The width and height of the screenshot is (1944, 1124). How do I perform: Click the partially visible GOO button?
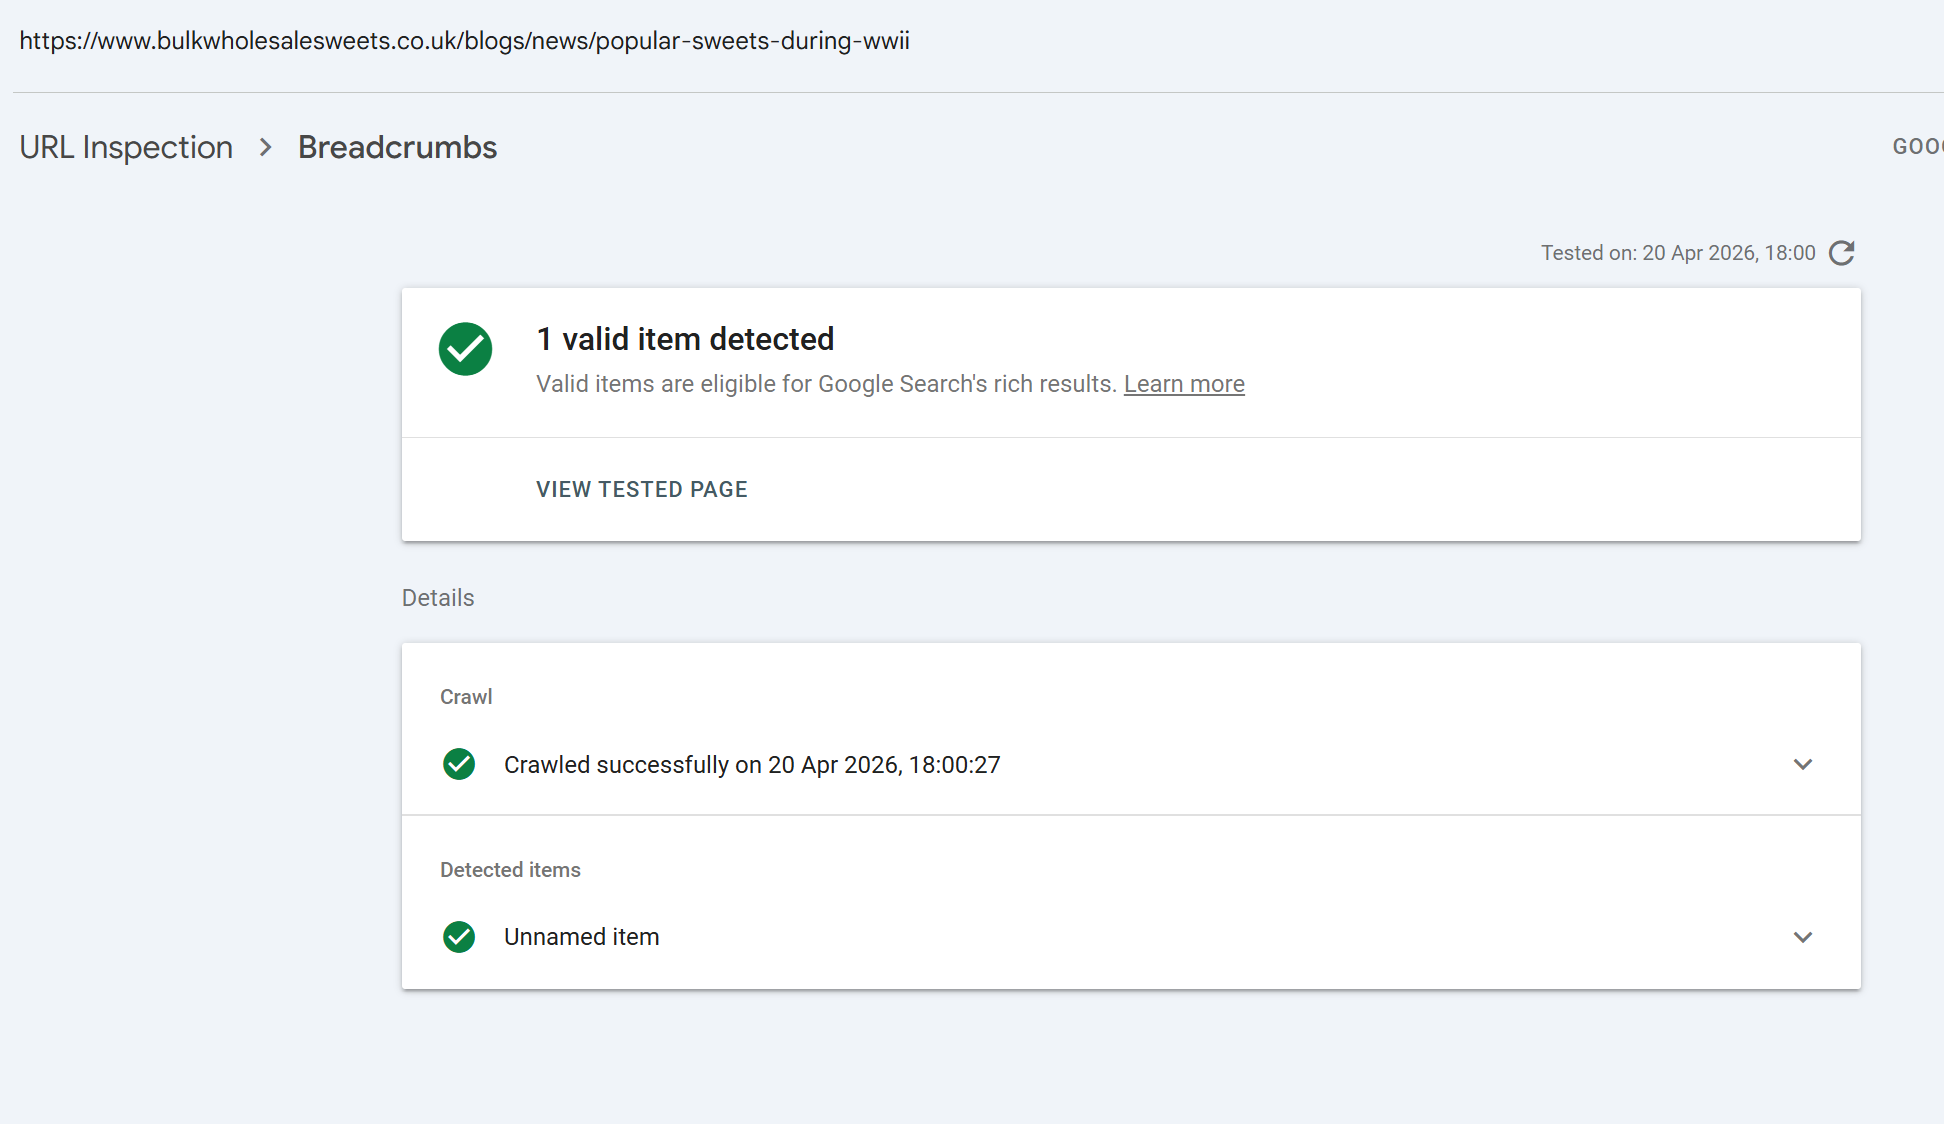(1917, 147)
